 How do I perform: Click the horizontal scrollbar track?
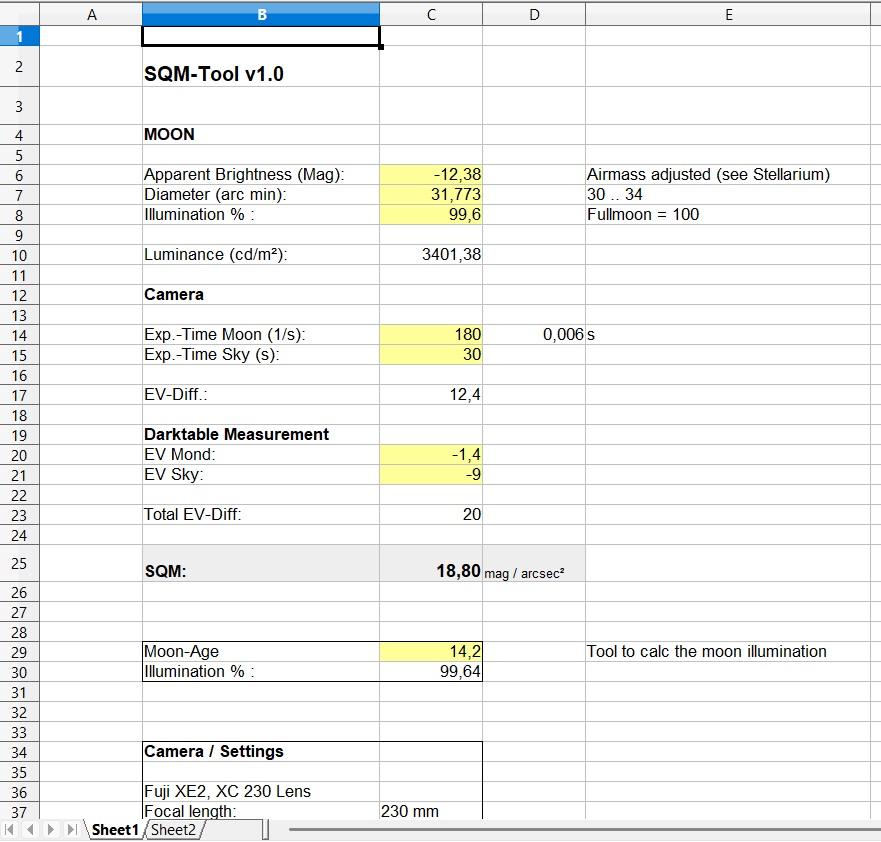pyautogui.click(x=580, y=830)
